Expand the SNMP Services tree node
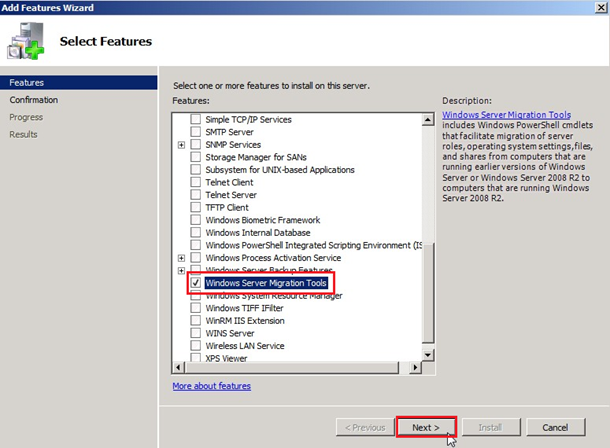The height and width of the screenshot is (448, 610). pos(181,145)
